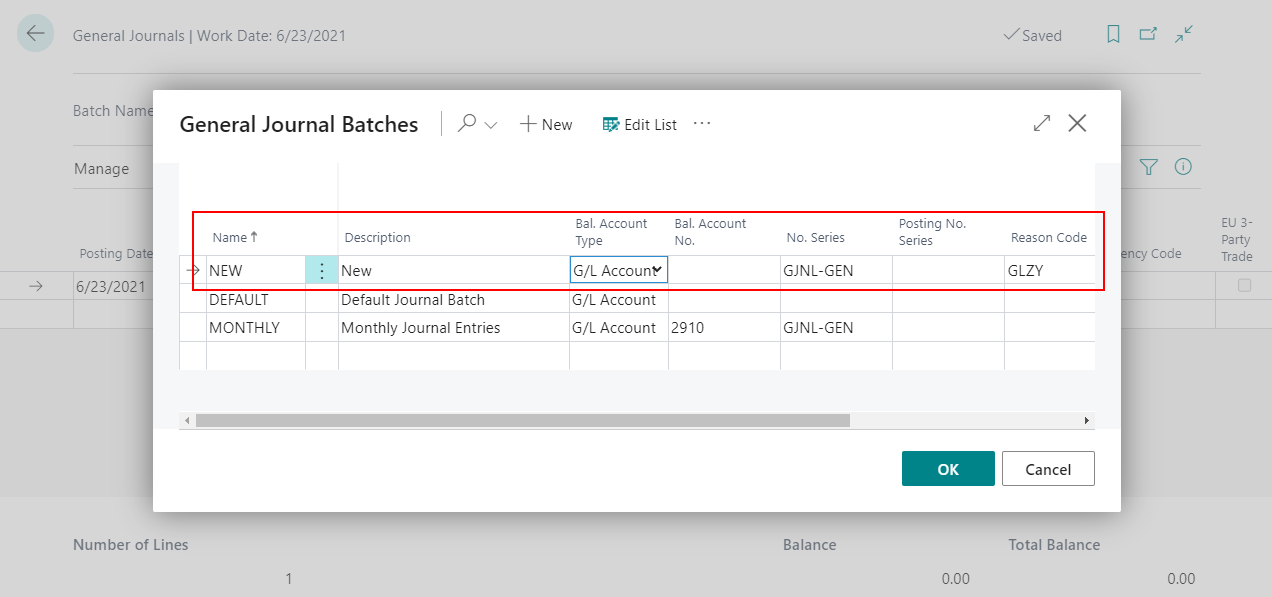Click the Manage menu

tap(100, 168)
